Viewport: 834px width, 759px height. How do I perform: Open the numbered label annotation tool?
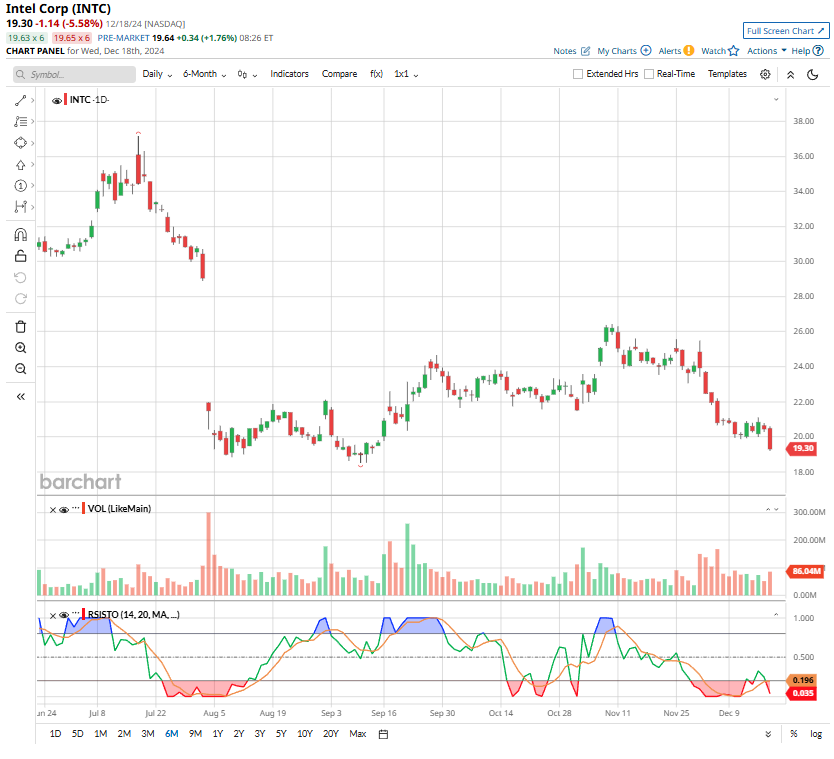[20, 186]
